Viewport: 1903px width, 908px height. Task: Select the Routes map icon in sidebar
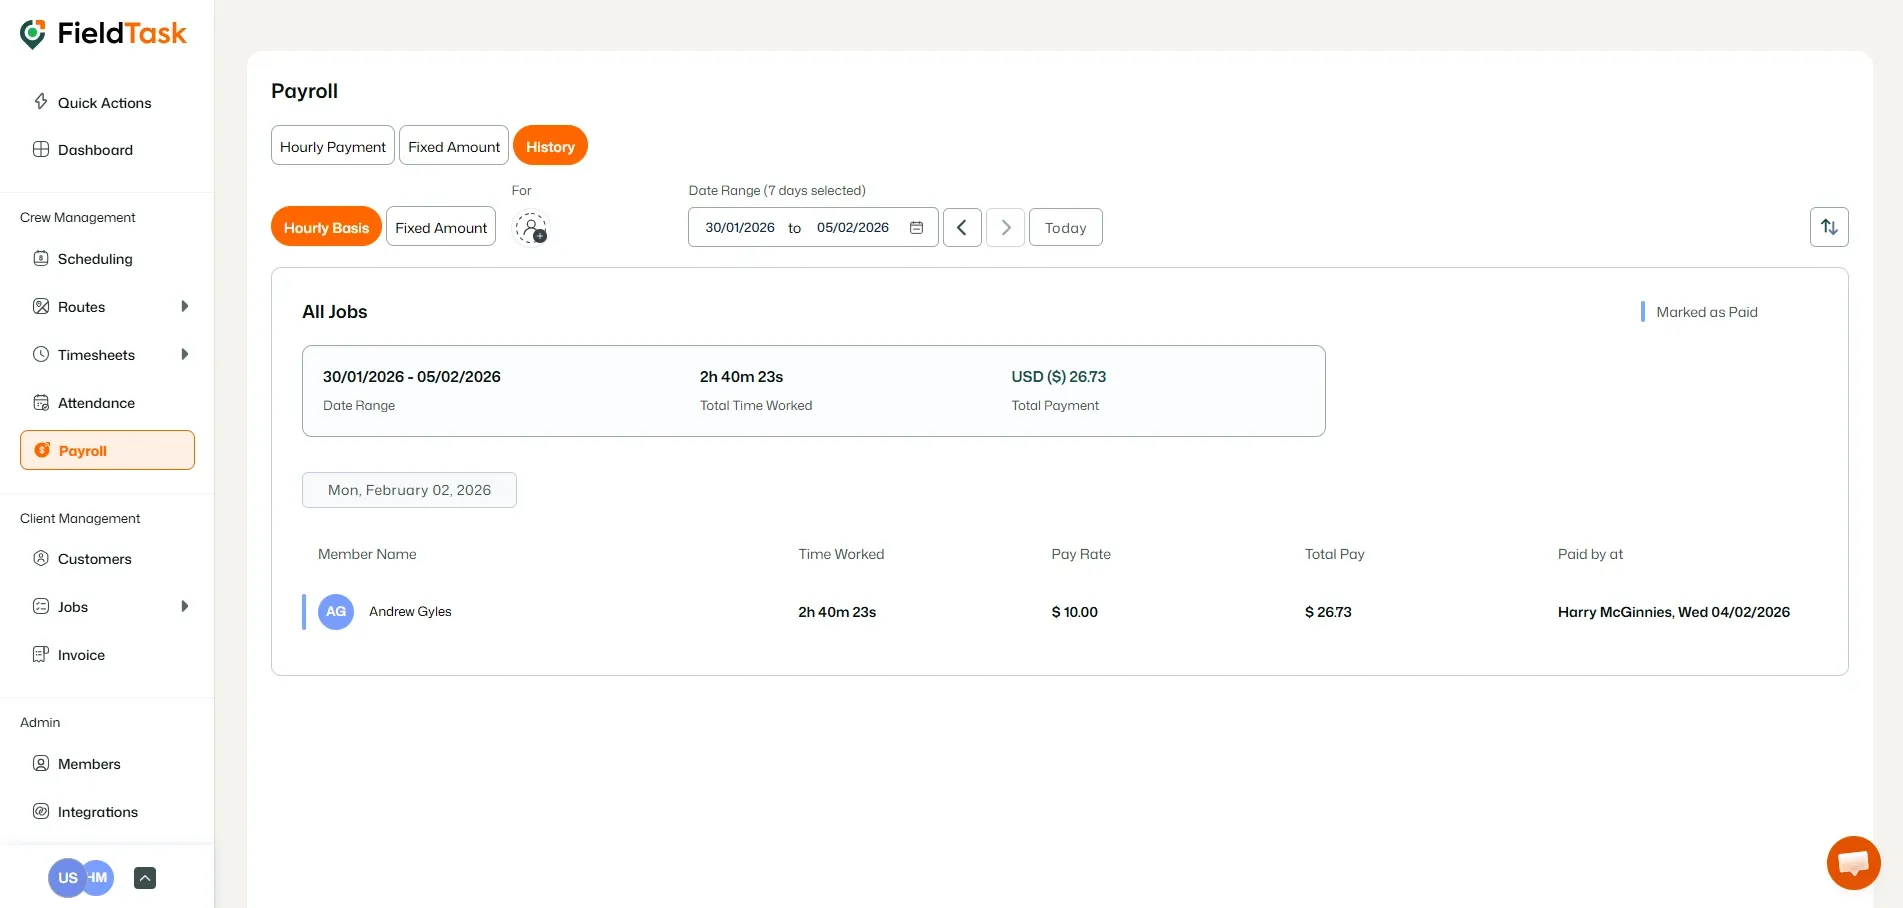pos(40,306)
